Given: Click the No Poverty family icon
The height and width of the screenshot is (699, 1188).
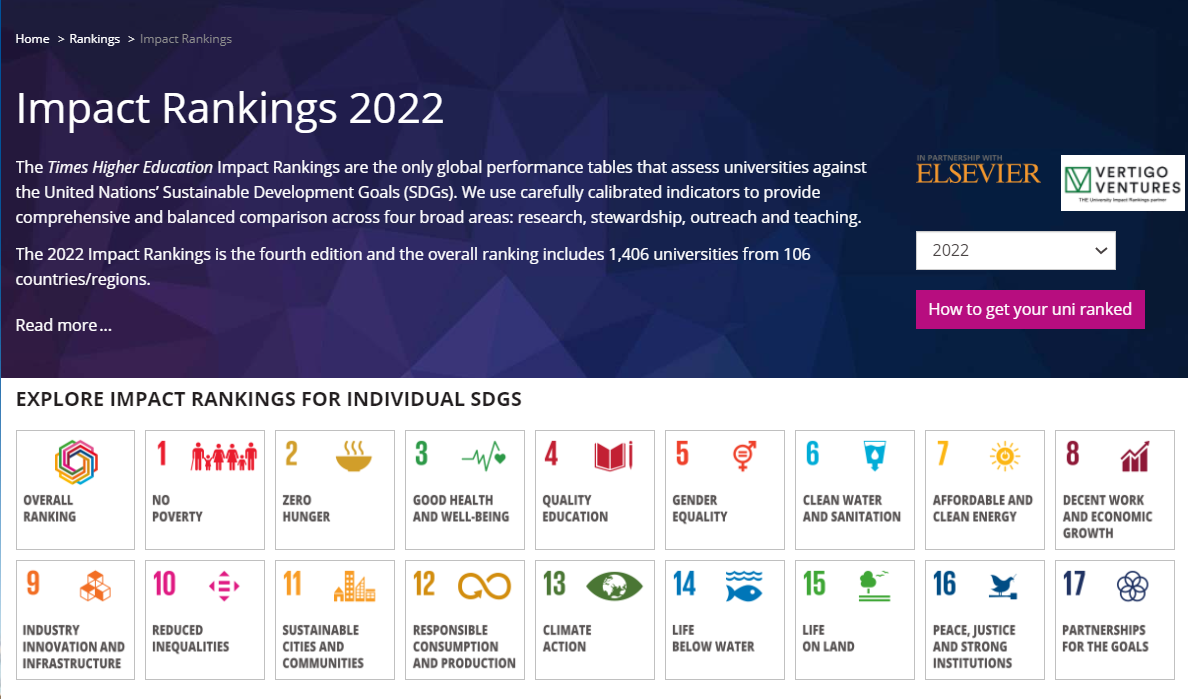Looking at the screenshot, I should (x=224, y=457).
